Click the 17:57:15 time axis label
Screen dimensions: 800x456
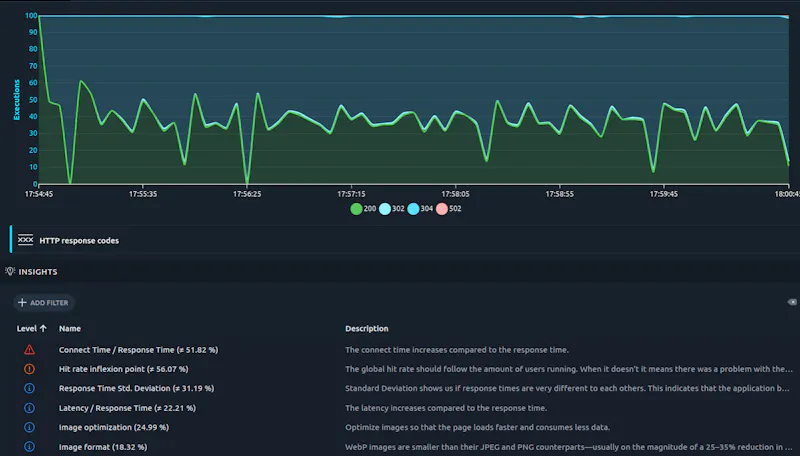coord(351,194)
